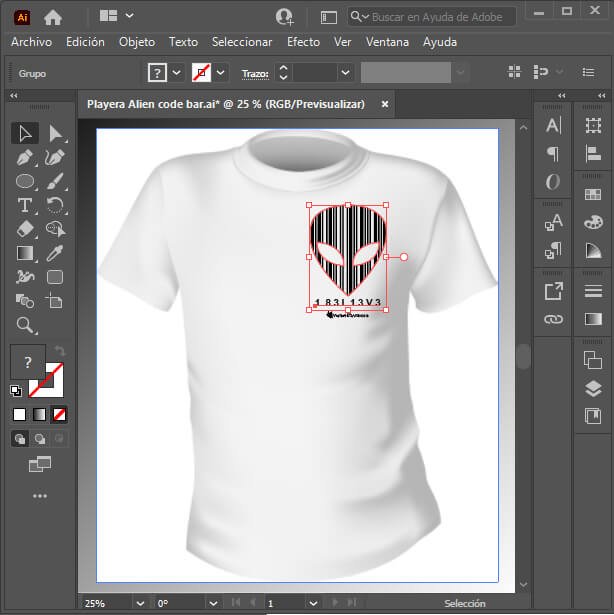Select the Ellipse tool
The image size is (614, 615).
(25, 182)
